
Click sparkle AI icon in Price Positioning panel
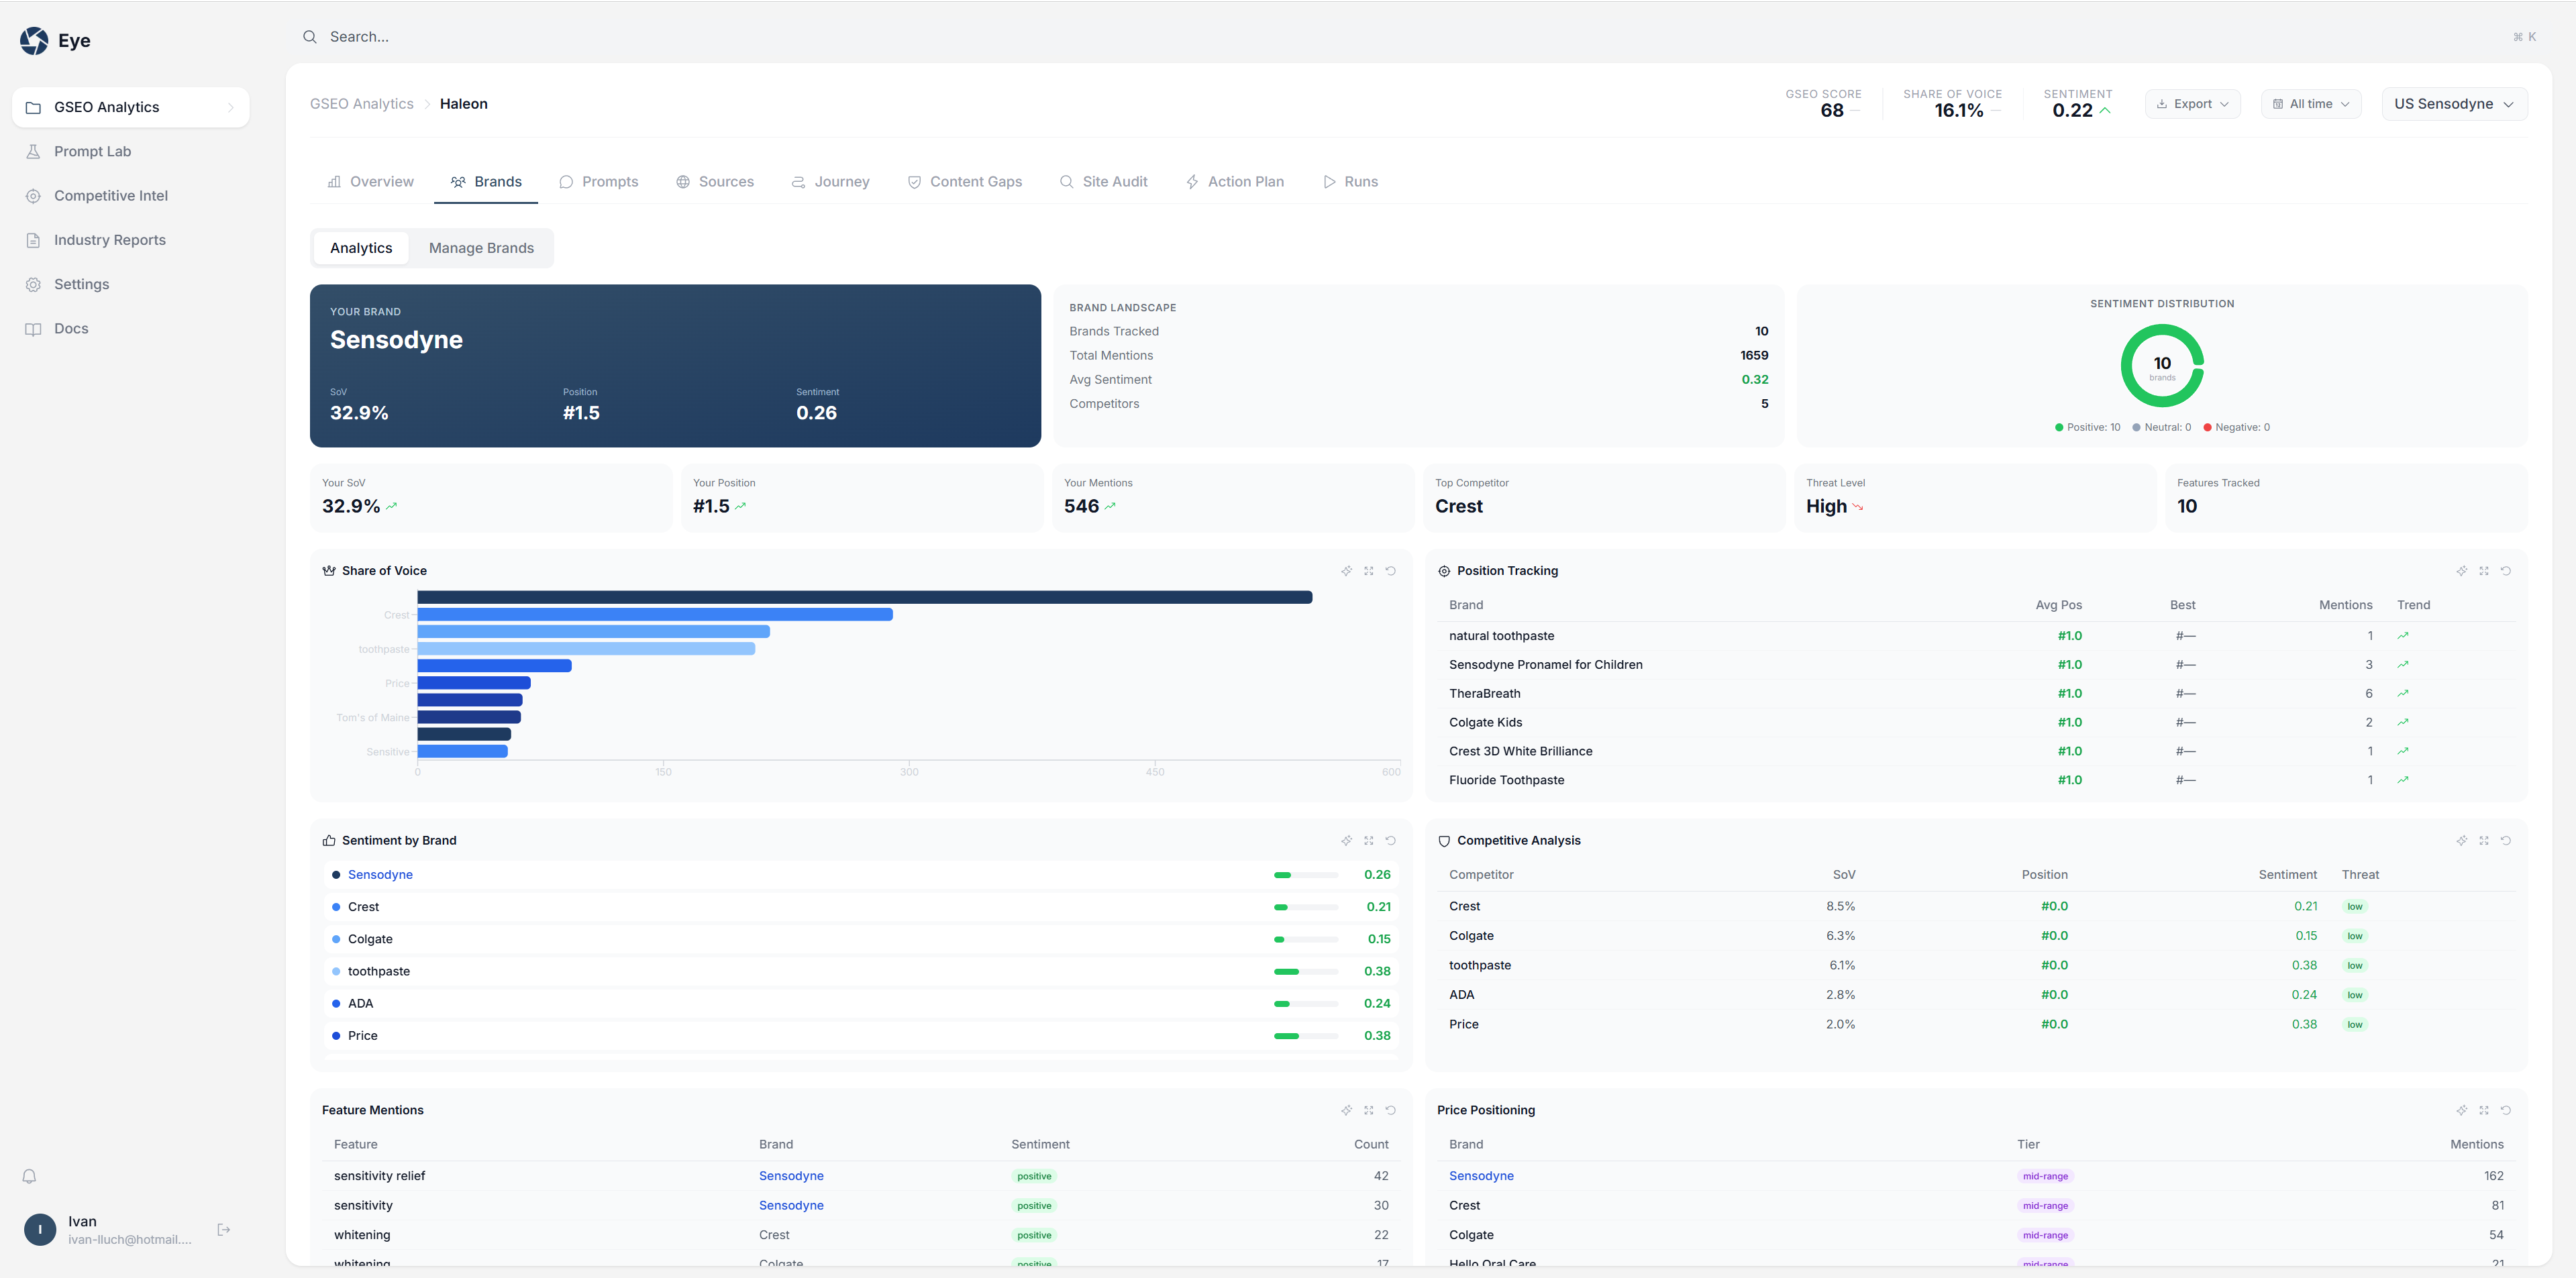click(x=2461, y=1111)
